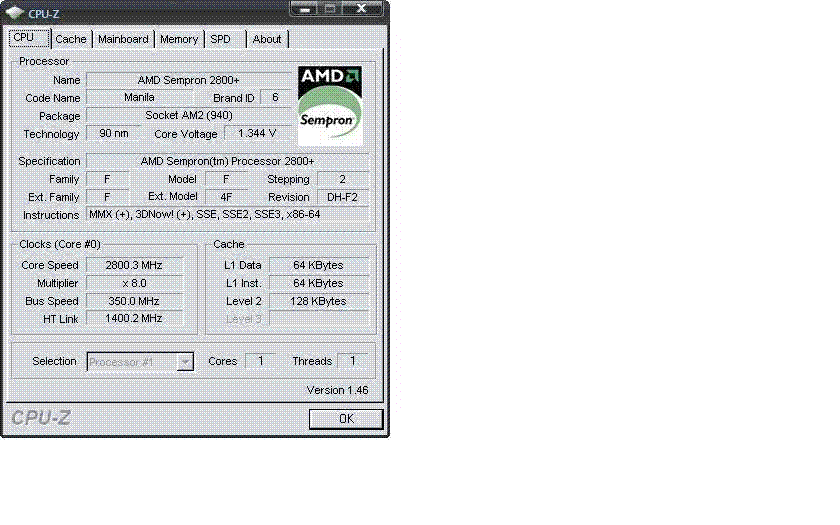Click the HT Link value 1400.2 MHz
Image resolution: width=840 pixels, height=525 pixels.
coord(134,318)
